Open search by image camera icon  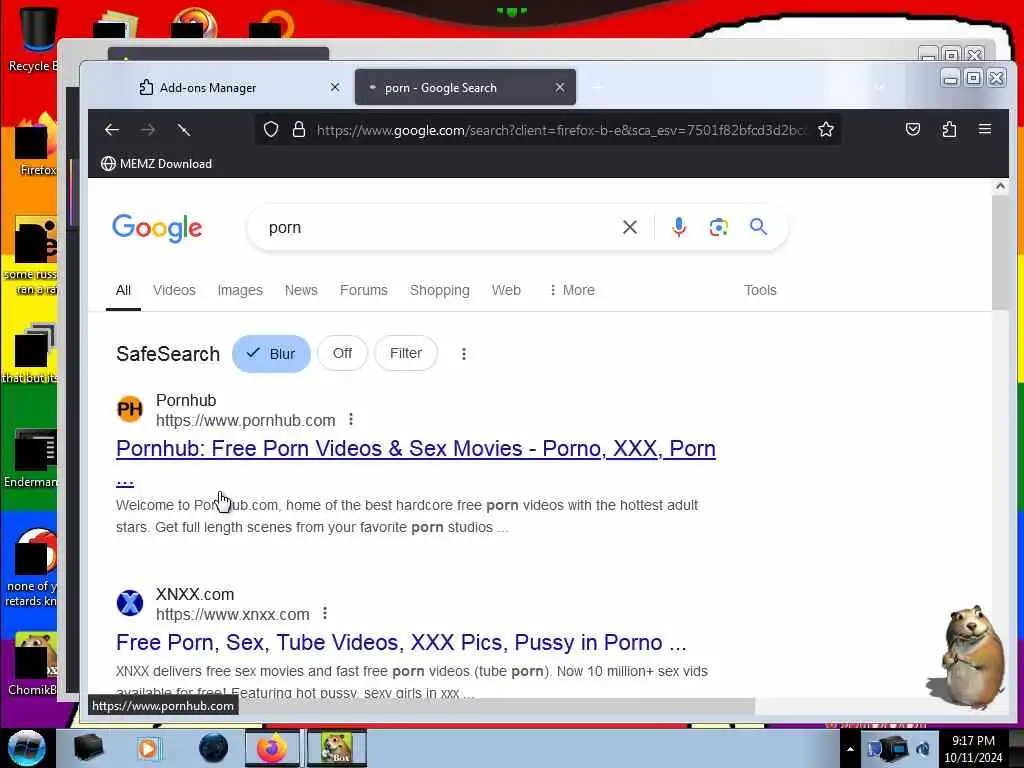pyautogui.click(x=718, y=227)
